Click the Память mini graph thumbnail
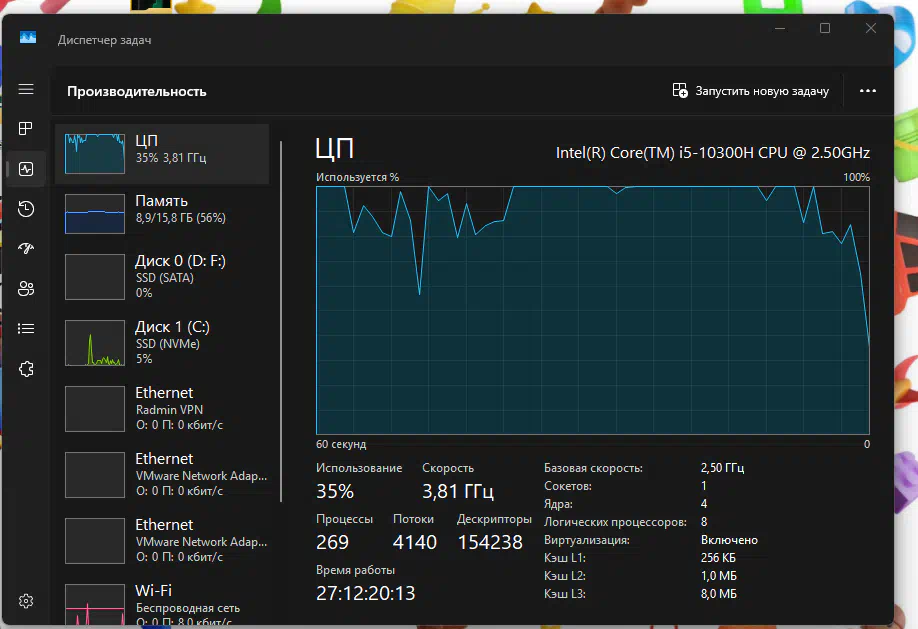 95,214
